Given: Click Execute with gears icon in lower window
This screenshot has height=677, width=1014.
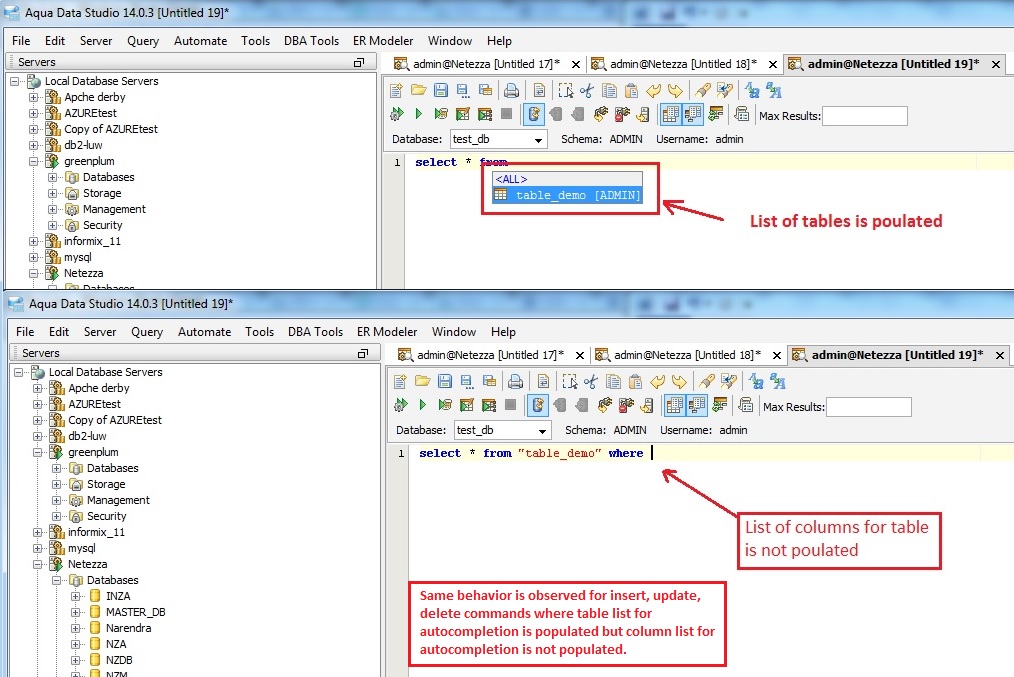Looking at the screenshot, I should coord(401,405).
